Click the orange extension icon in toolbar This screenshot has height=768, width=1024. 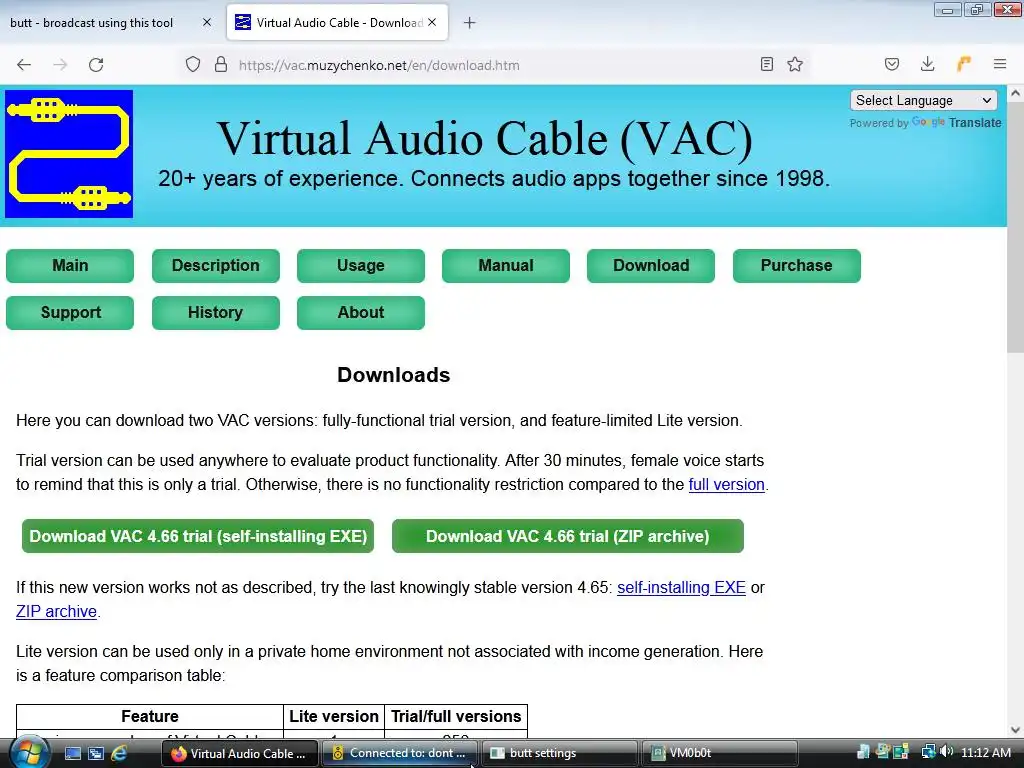tap(964, 64)
